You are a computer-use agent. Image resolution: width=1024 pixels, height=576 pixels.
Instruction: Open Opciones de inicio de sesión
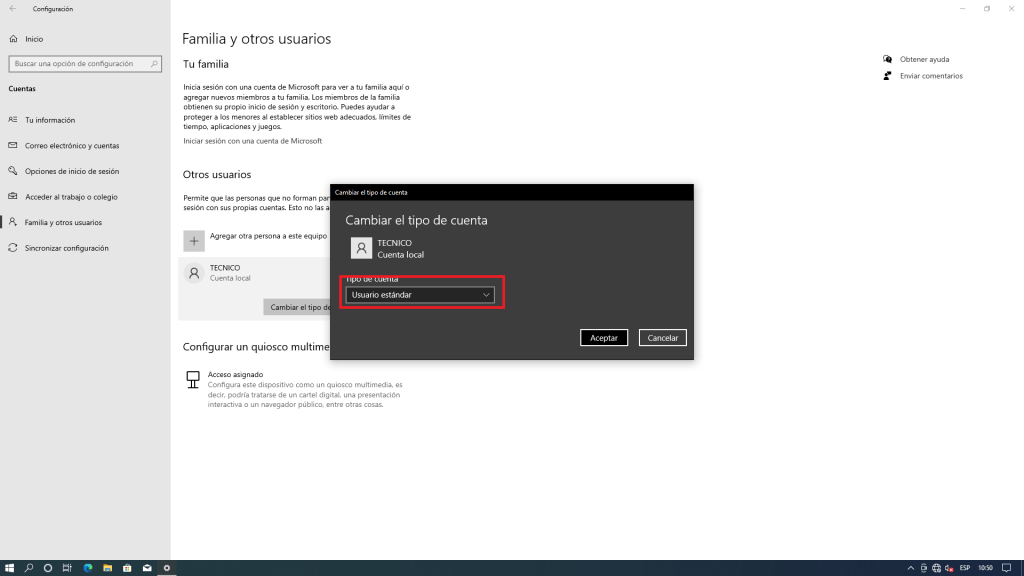(71, 171)
